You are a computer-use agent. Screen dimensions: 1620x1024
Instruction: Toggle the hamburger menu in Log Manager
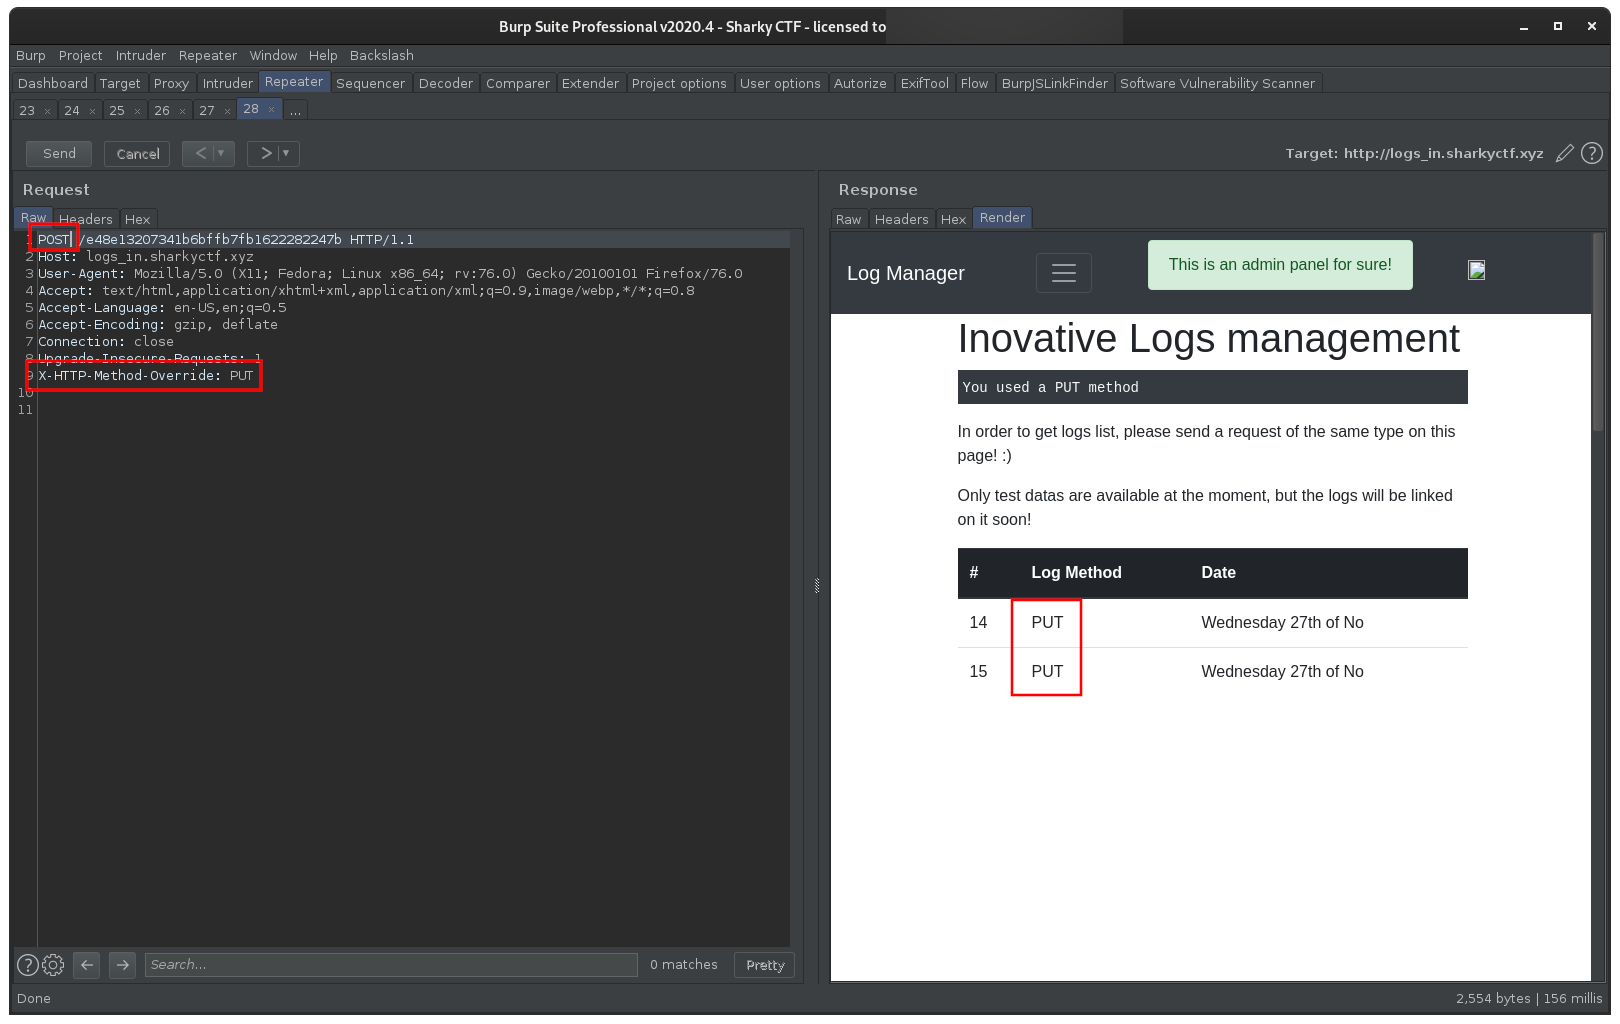point(1064,273)
